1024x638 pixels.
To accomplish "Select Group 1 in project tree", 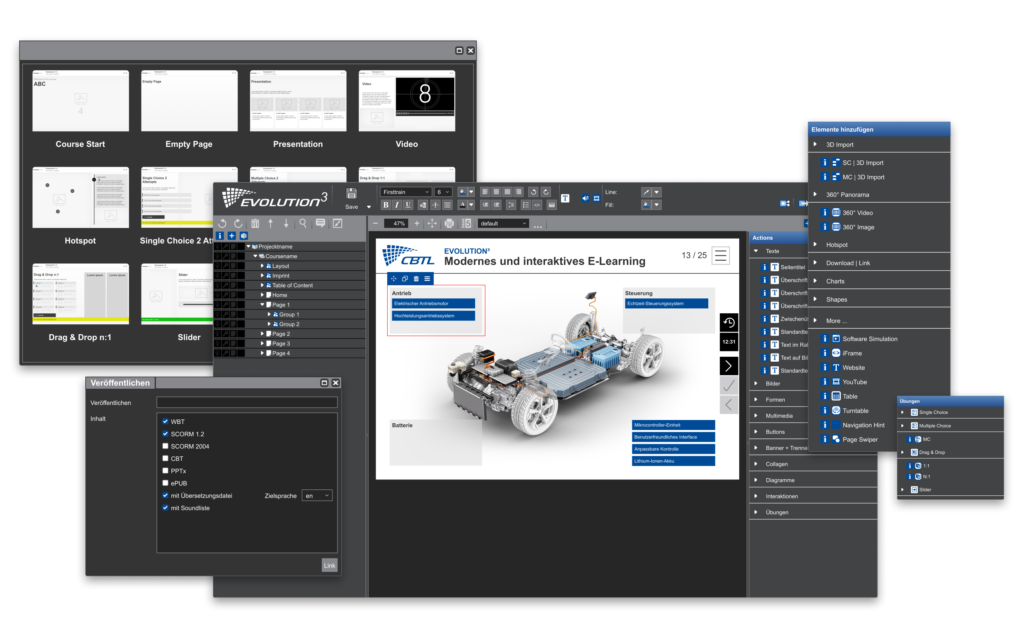I will click(x=289, y=315).
